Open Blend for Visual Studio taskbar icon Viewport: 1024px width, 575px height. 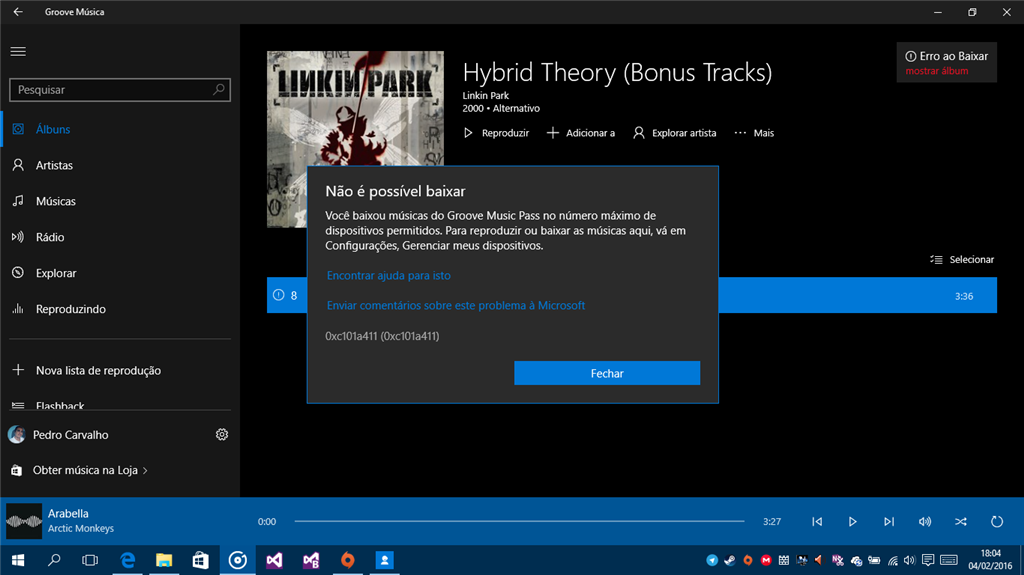[311, 560]
